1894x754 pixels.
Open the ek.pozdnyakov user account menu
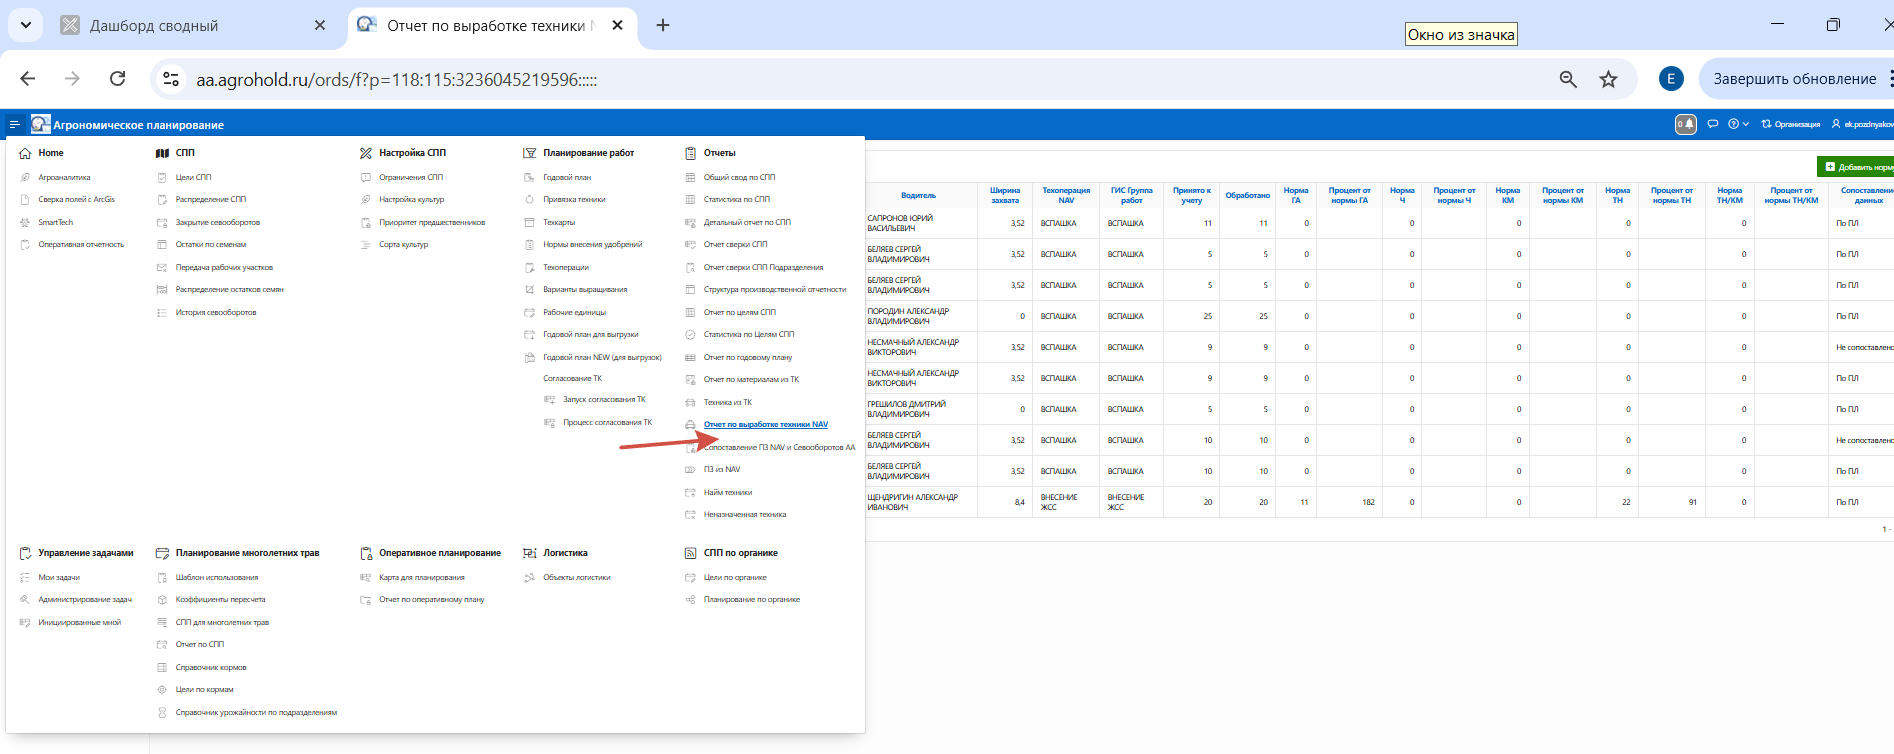tap(1863, 125)
